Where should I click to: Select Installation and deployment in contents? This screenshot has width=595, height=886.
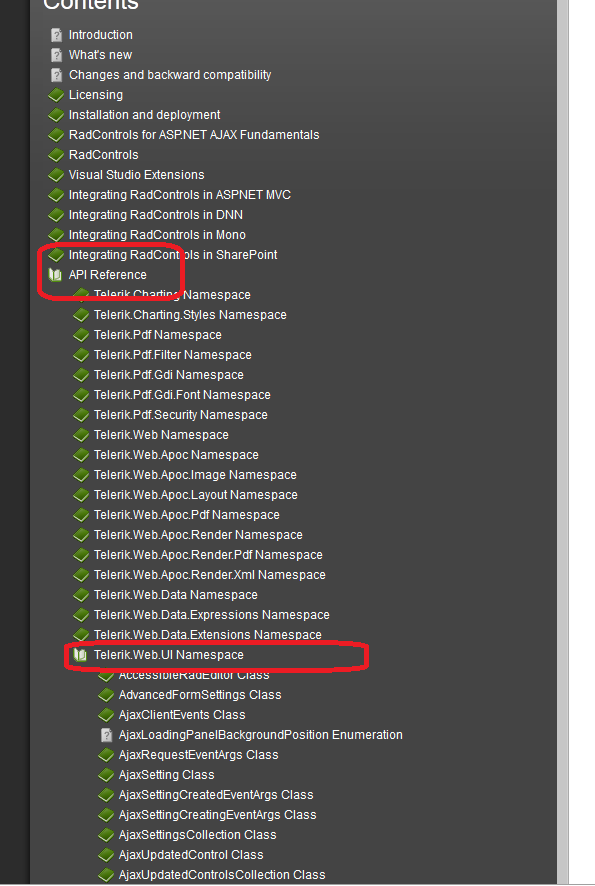[x=144, y=115]
